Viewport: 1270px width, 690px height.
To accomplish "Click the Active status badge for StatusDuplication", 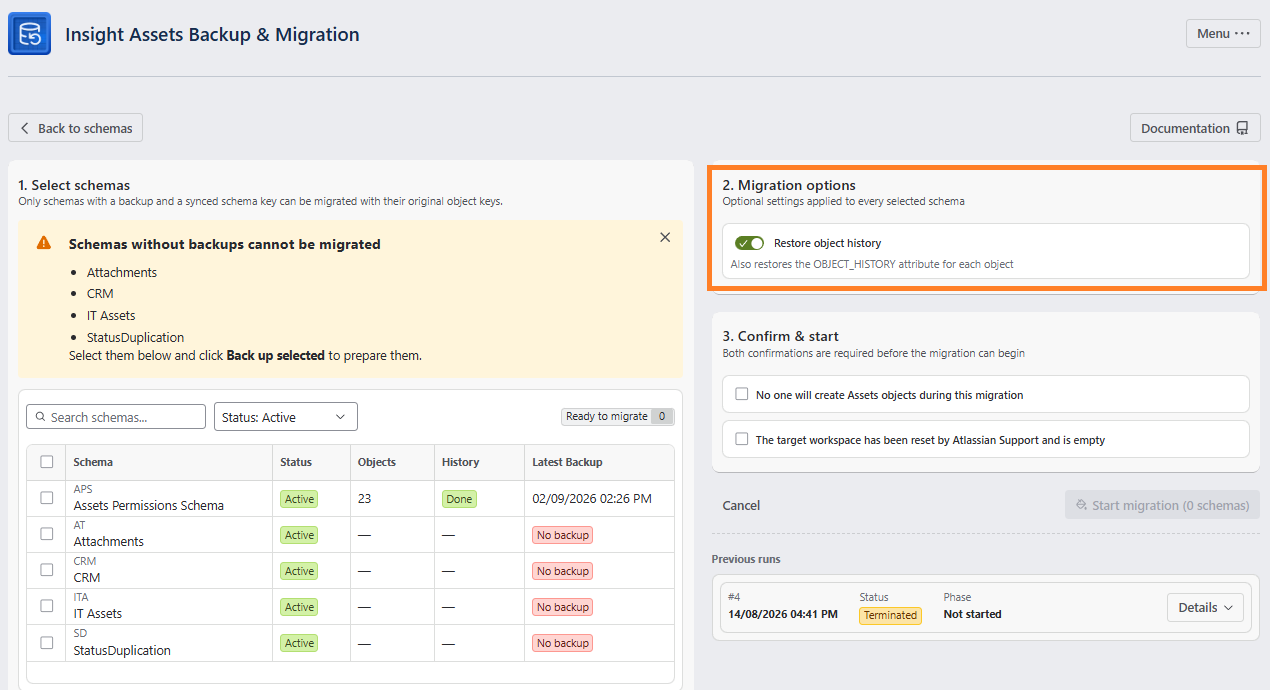I will [299, 643].
